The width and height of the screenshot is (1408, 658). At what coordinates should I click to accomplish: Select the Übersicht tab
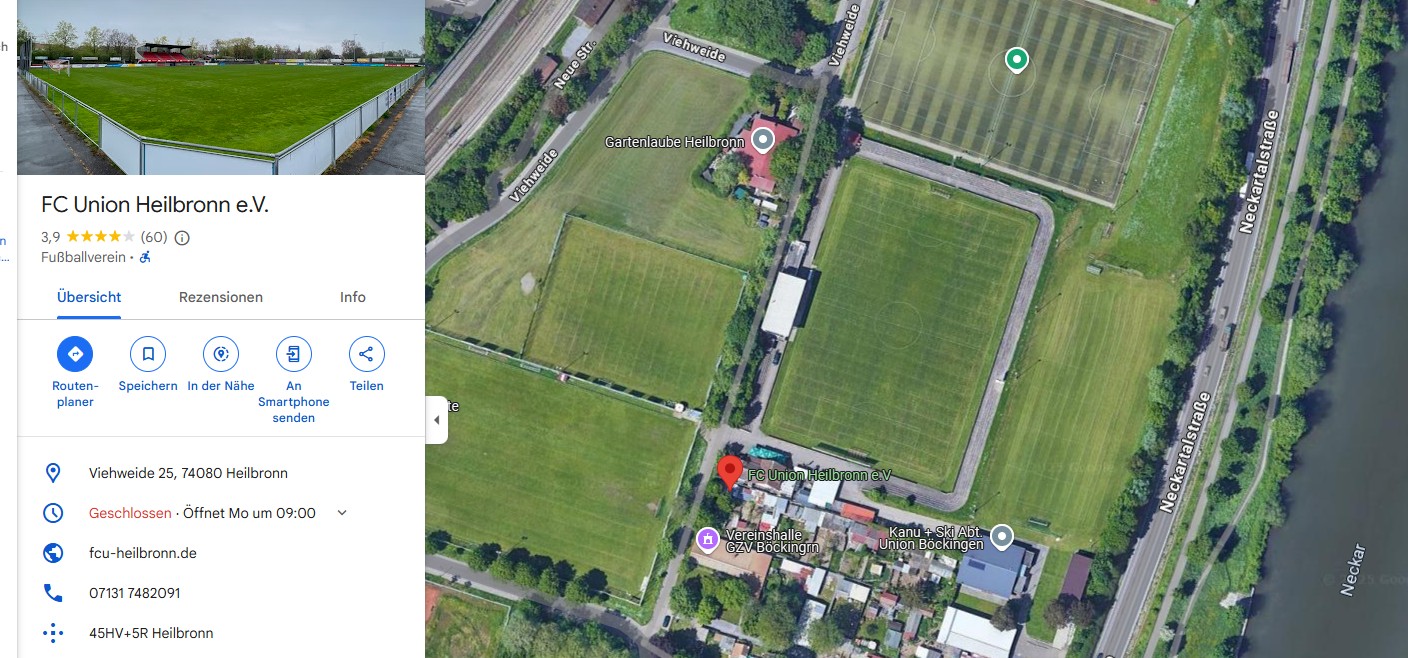click(89, 297)
